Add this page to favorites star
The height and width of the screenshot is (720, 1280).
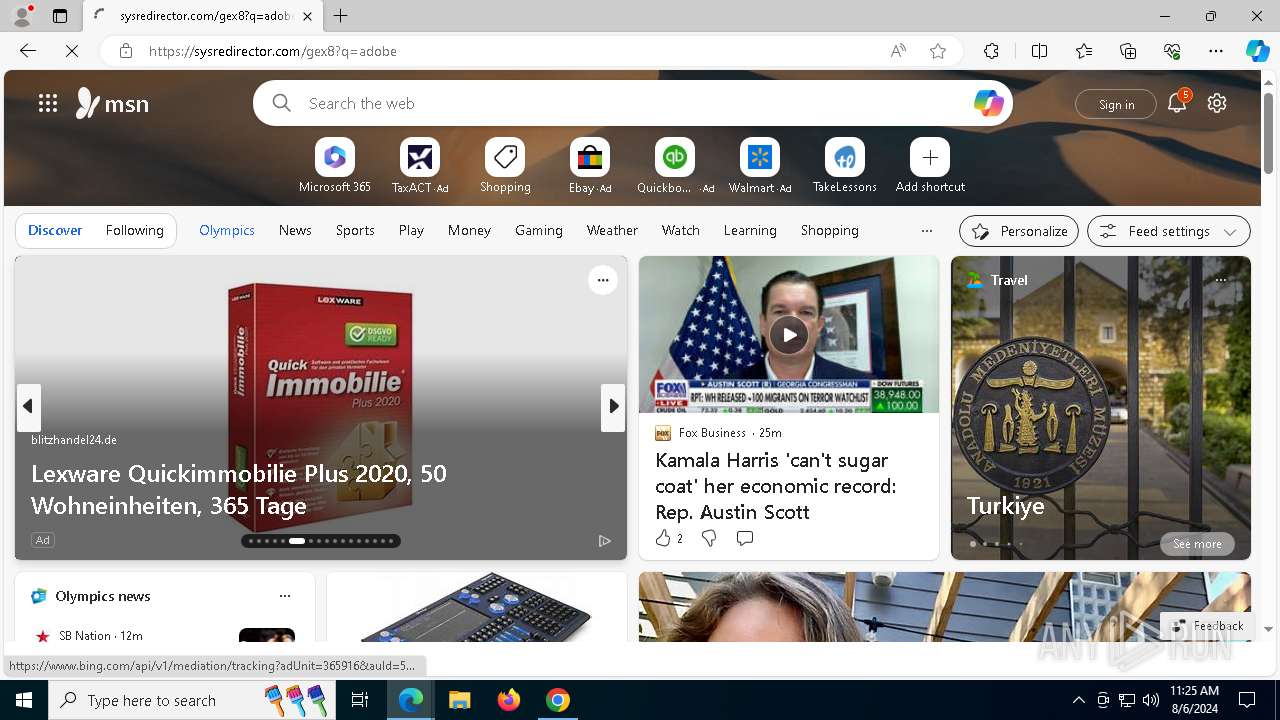[938, 51]
